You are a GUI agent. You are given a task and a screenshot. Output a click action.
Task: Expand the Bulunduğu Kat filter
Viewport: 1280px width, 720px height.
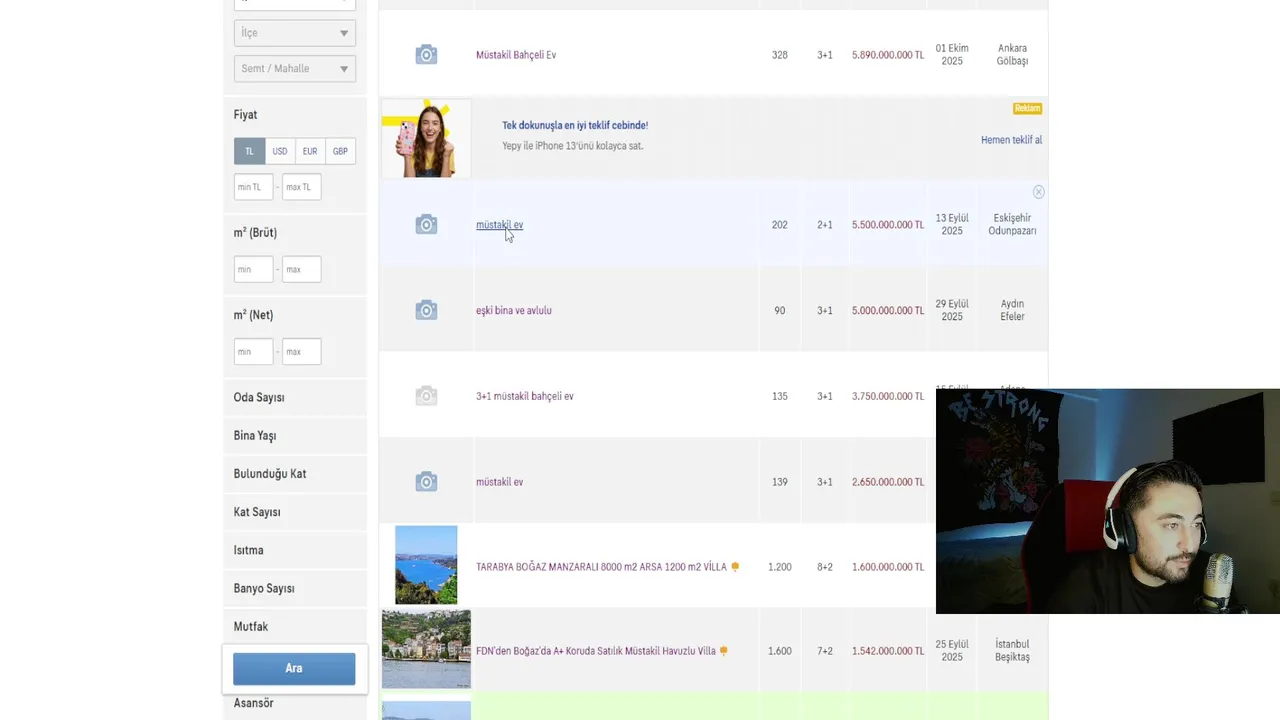[x=294, y=474]
